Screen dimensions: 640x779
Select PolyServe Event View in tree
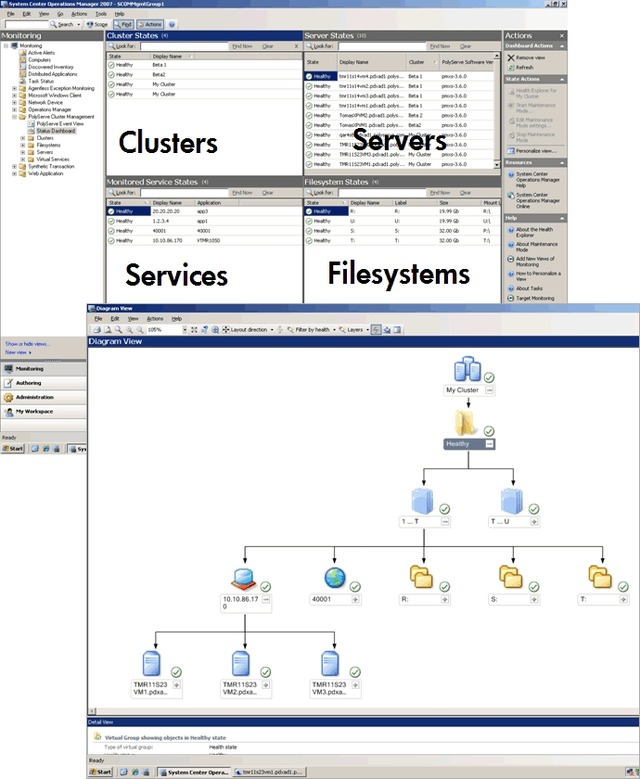point(60,124)
